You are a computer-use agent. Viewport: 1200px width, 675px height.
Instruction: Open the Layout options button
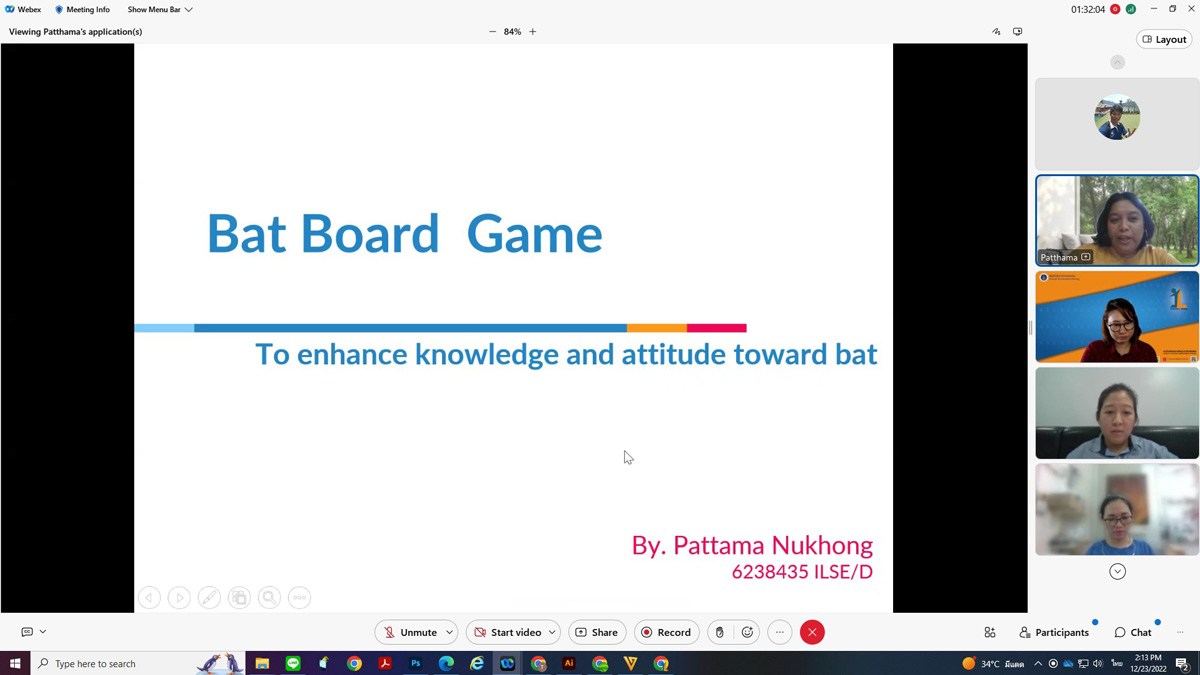(1164, 40)
